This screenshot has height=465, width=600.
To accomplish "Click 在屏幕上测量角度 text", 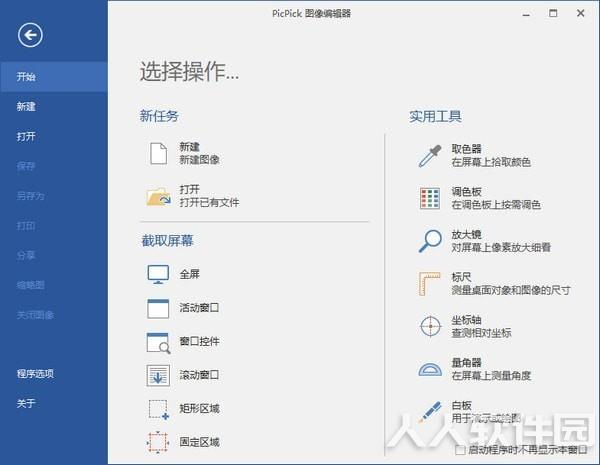I will [491, 375].
